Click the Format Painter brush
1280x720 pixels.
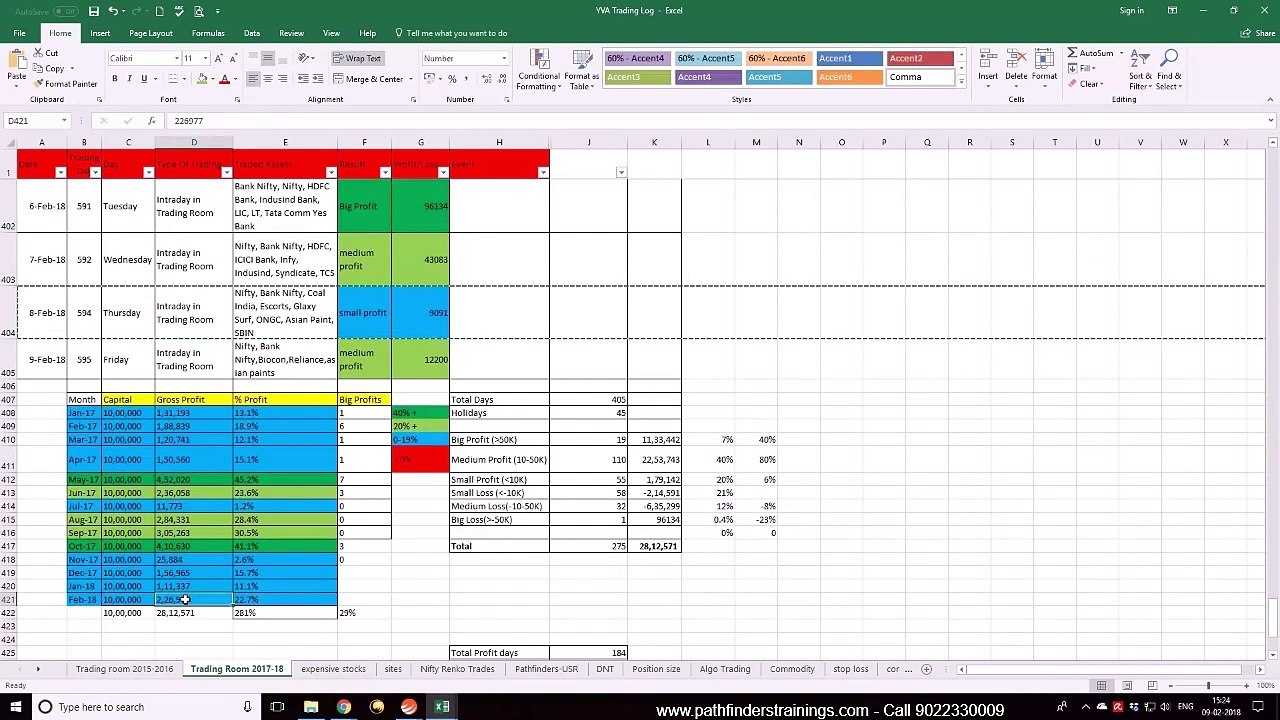click(65, 84)
